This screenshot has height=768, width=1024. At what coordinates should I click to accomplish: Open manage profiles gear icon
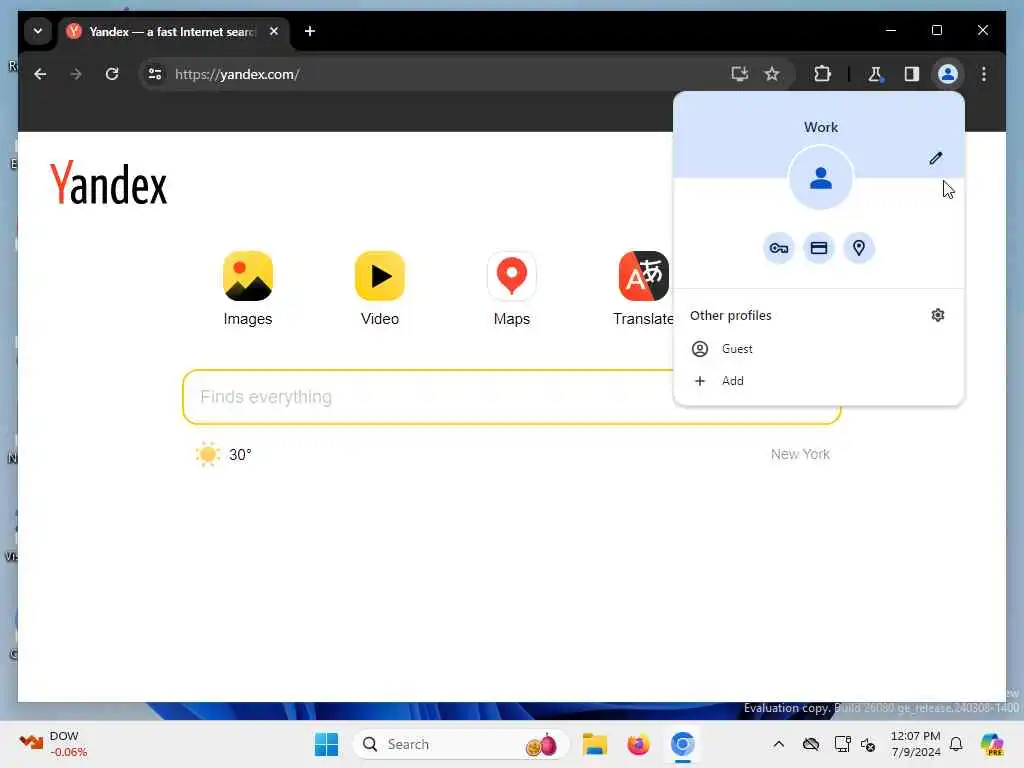[938, 315]
